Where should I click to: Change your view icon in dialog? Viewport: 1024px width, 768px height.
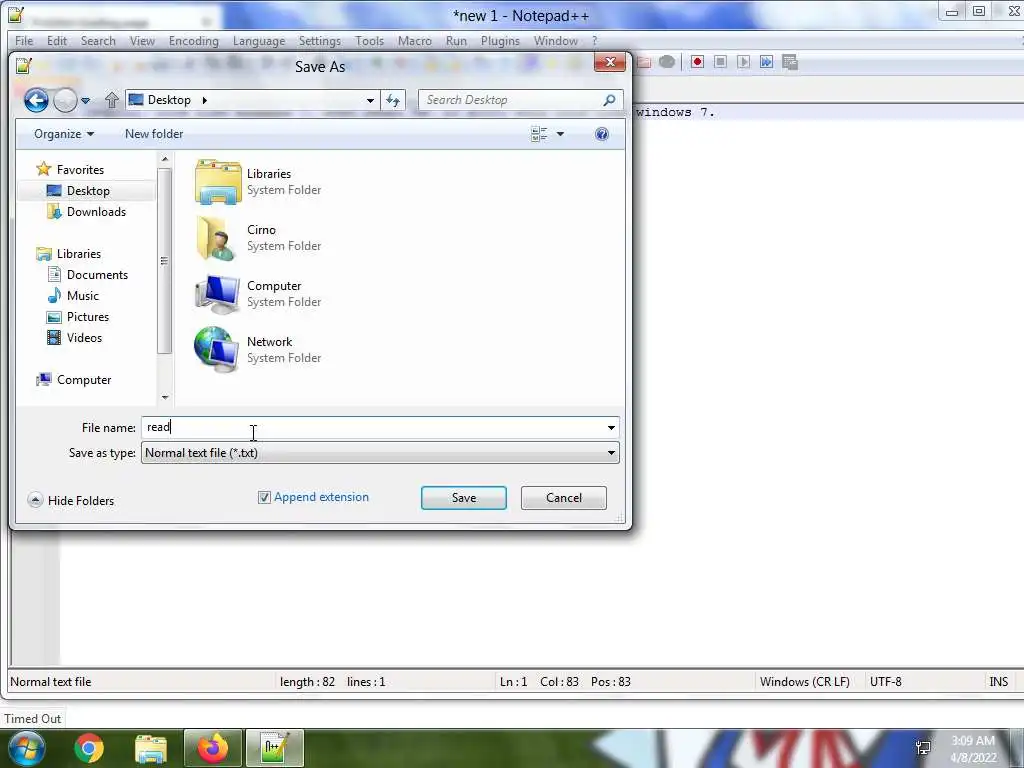point(539,135)
